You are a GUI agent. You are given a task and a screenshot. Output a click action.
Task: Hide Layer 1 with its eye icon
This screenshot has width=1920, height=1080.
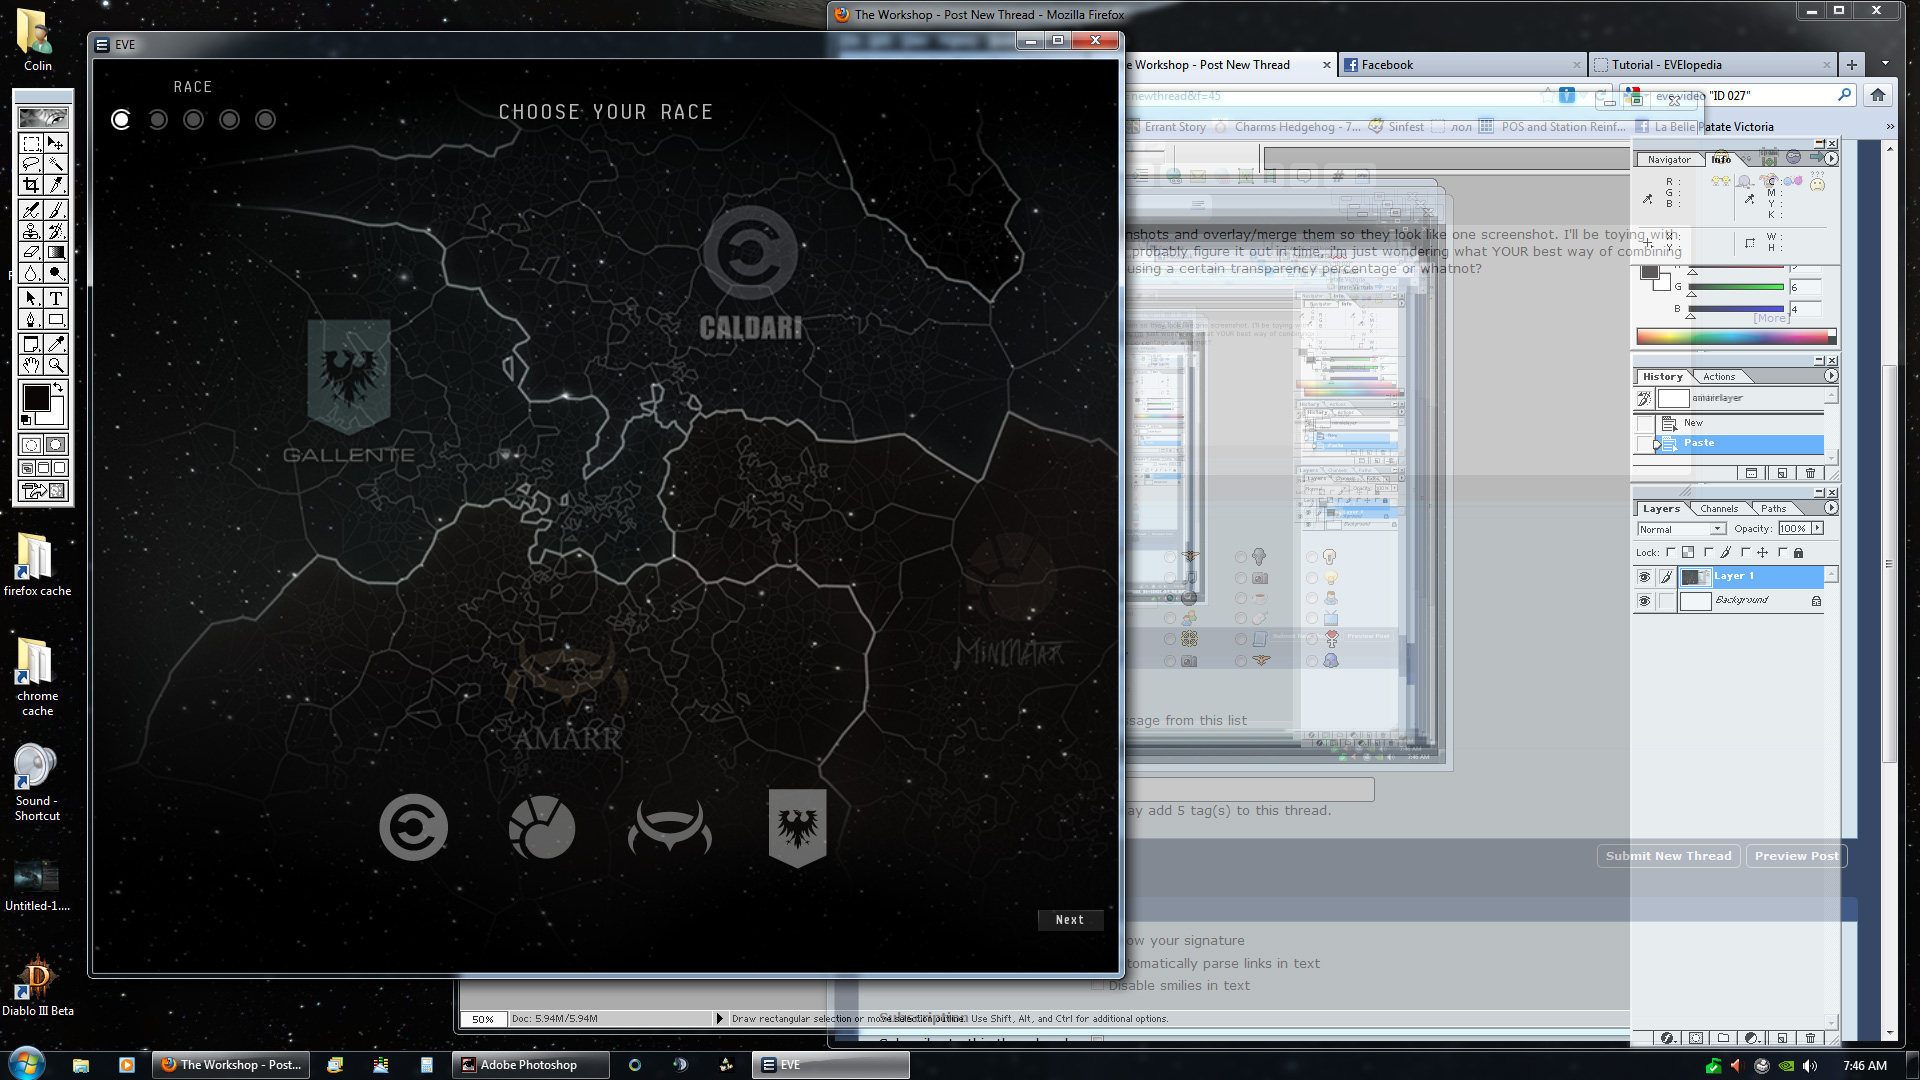click(1644, 577)
